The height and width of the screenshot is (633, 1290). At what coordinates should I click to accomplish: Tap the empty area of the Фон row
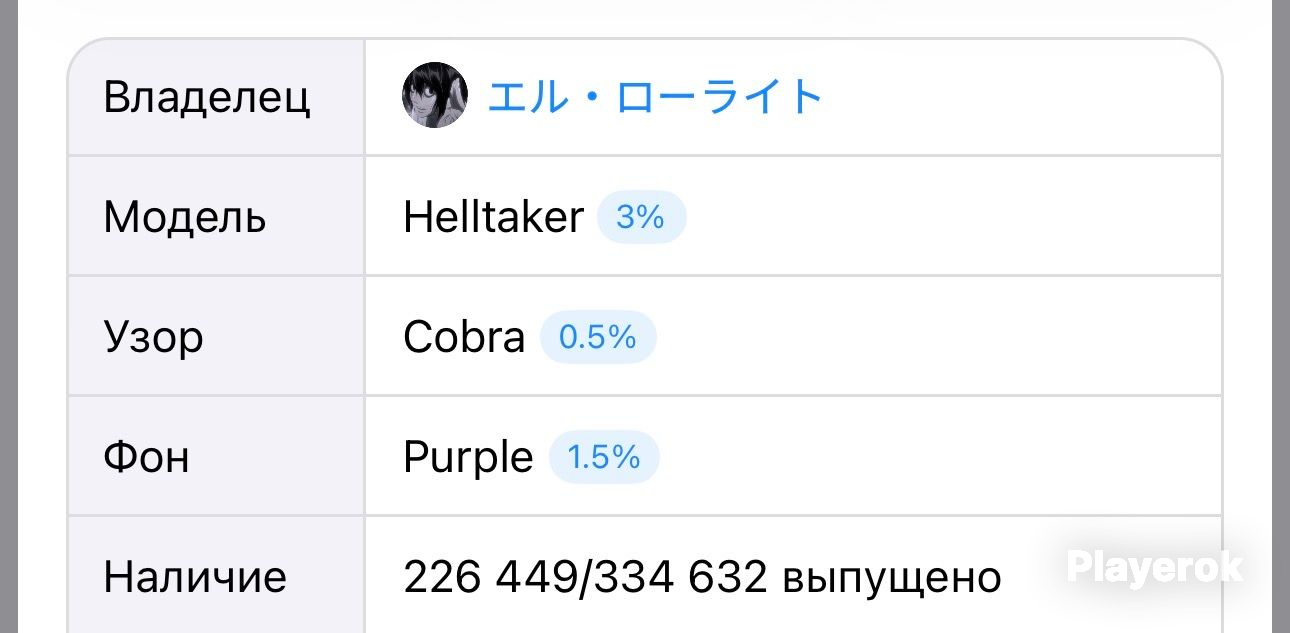[940, 457]
